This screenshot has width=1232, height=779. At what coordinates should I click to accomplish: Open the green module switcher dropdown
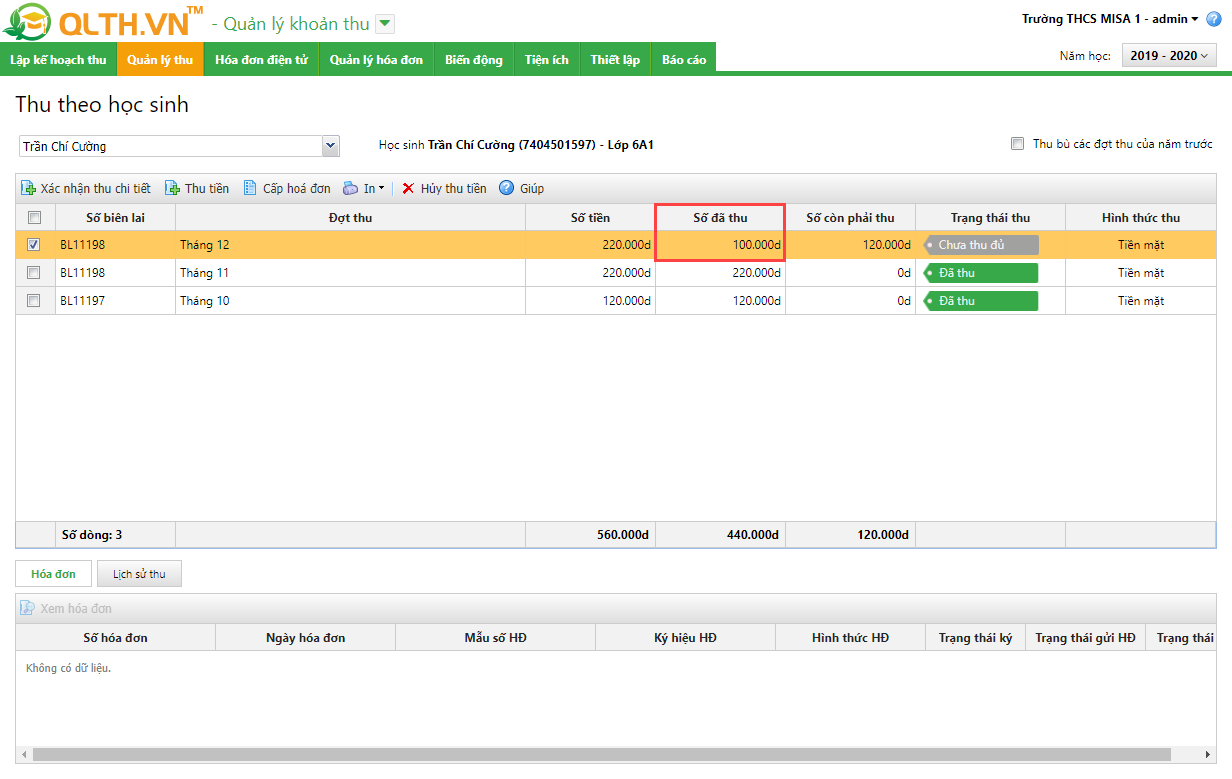385,24
